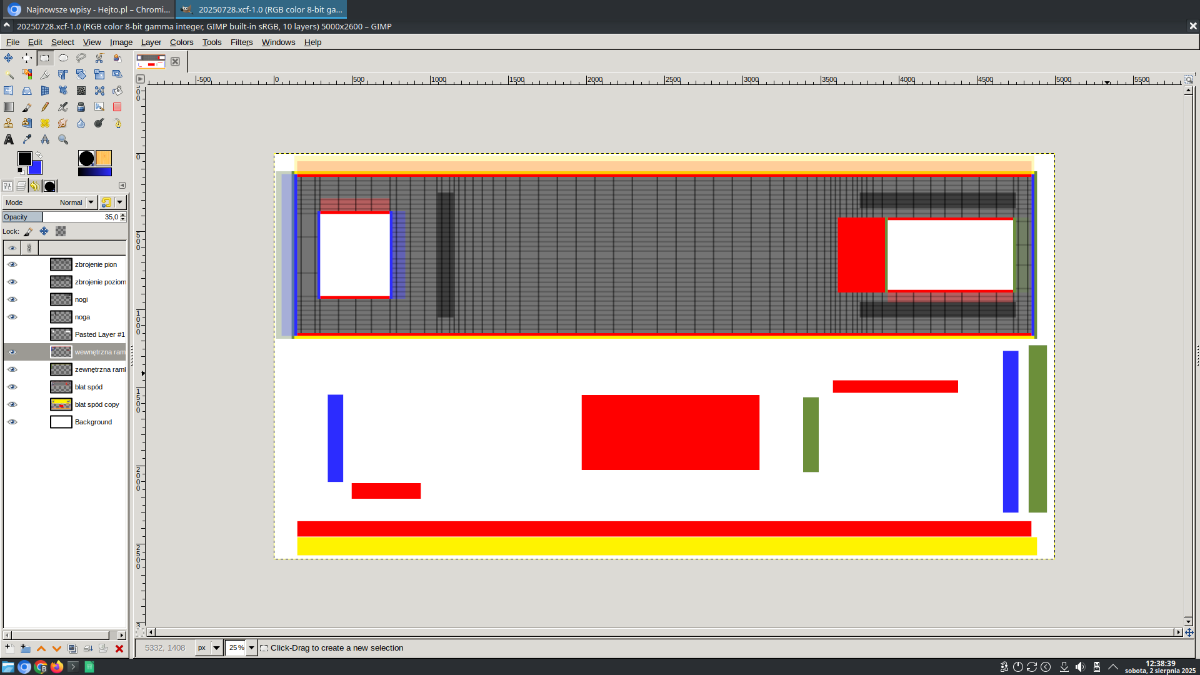The width and height of the screenshot is (1200, 675).
Task: Toggle the lock alpha channel checkerboard icon
Action: [60, 231]
